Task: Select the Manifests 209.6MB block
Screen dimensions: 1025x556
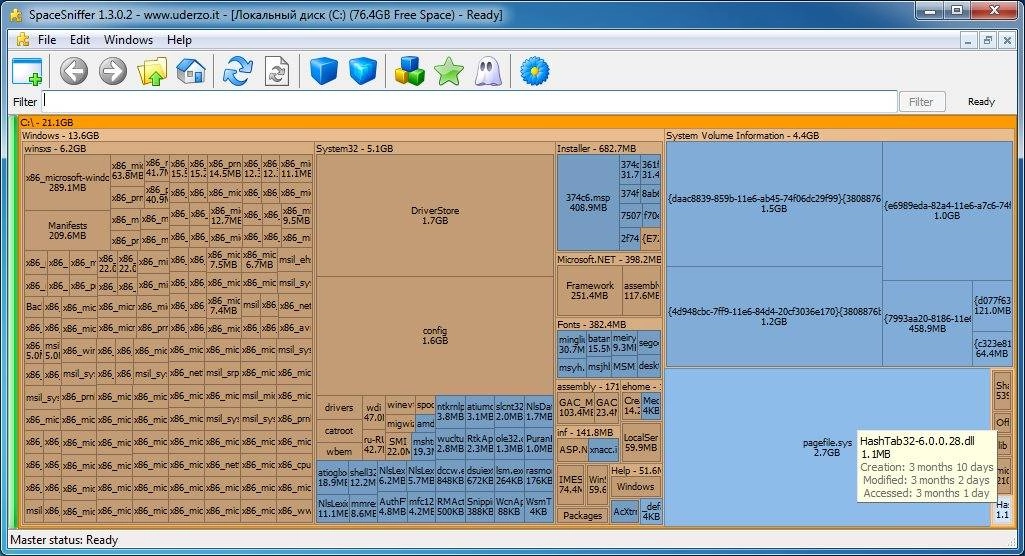Action: [67, 230]
